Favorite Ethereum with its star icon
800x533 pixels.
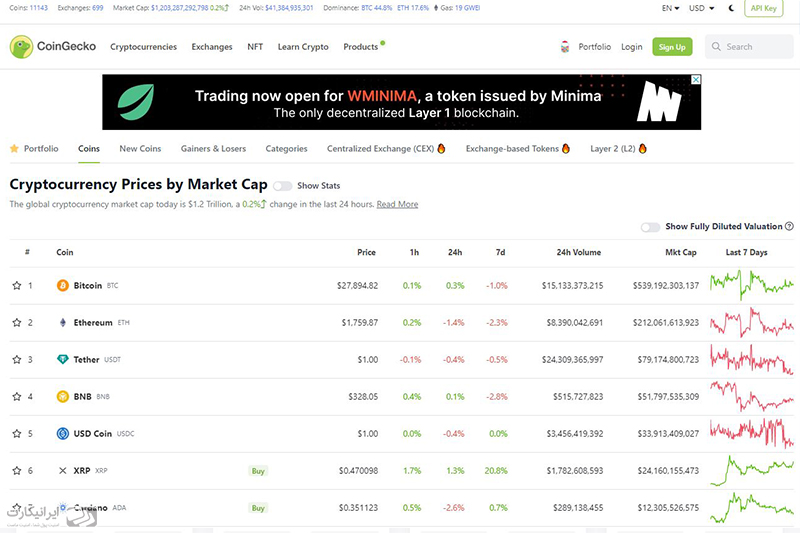pyautogui.click(x=17, y=322)
